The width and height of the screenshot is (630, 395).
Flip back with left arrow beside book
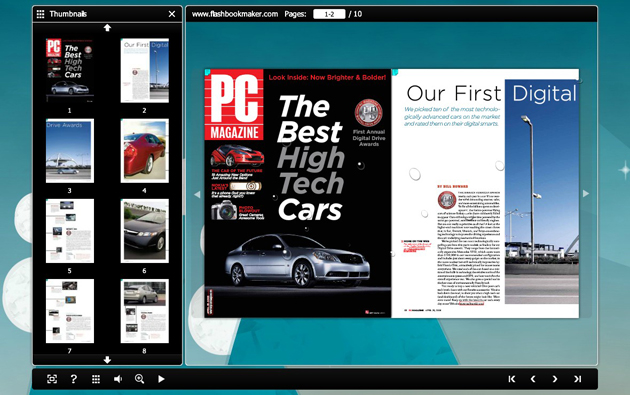[197, 194]
